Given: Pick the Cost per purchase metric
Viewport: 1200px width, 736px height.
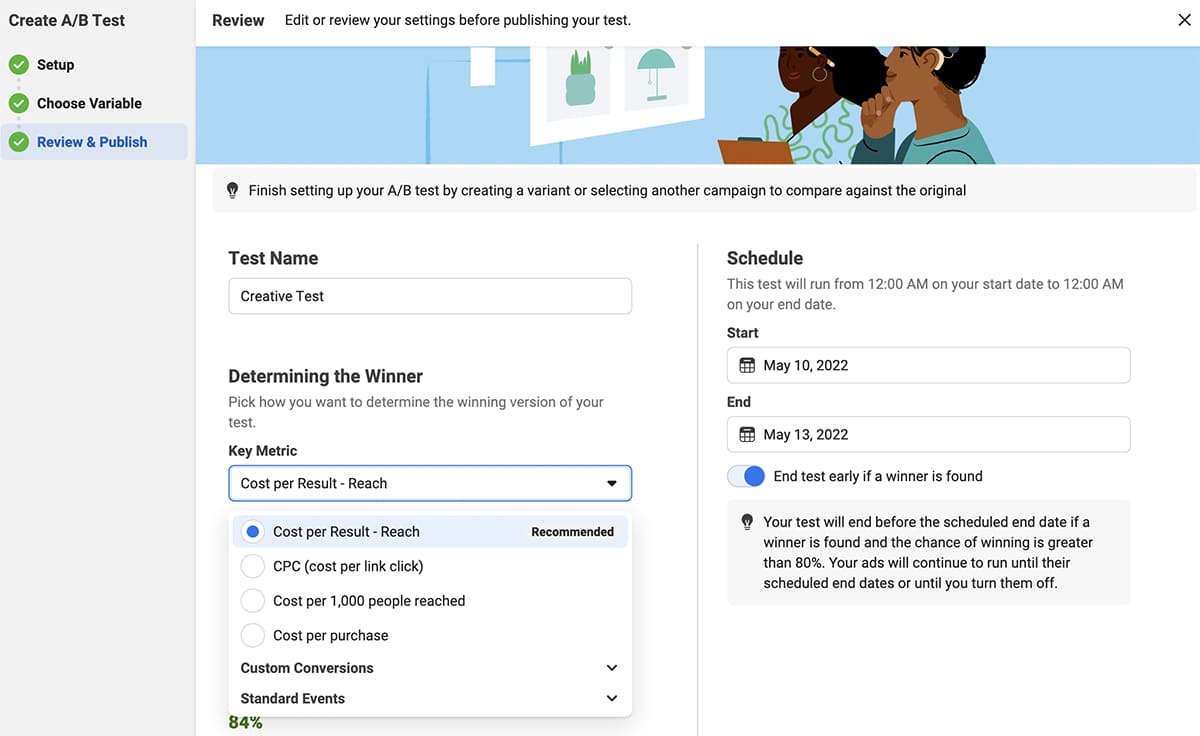Looking at the screenshot, I should pos(254,635).
